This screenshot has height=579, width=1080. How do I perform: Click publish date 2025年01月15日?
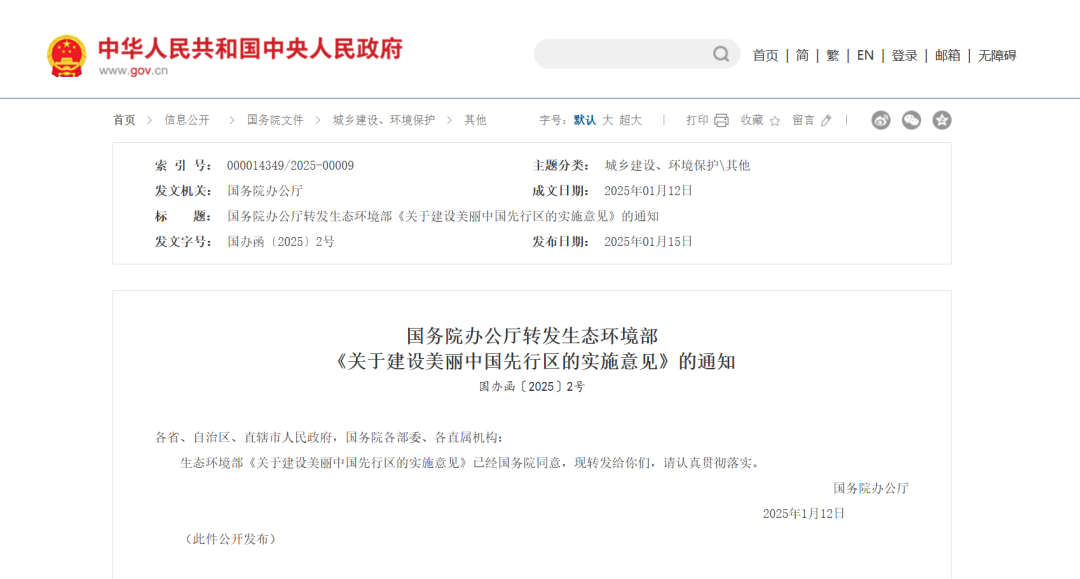(x=648, y=242)
